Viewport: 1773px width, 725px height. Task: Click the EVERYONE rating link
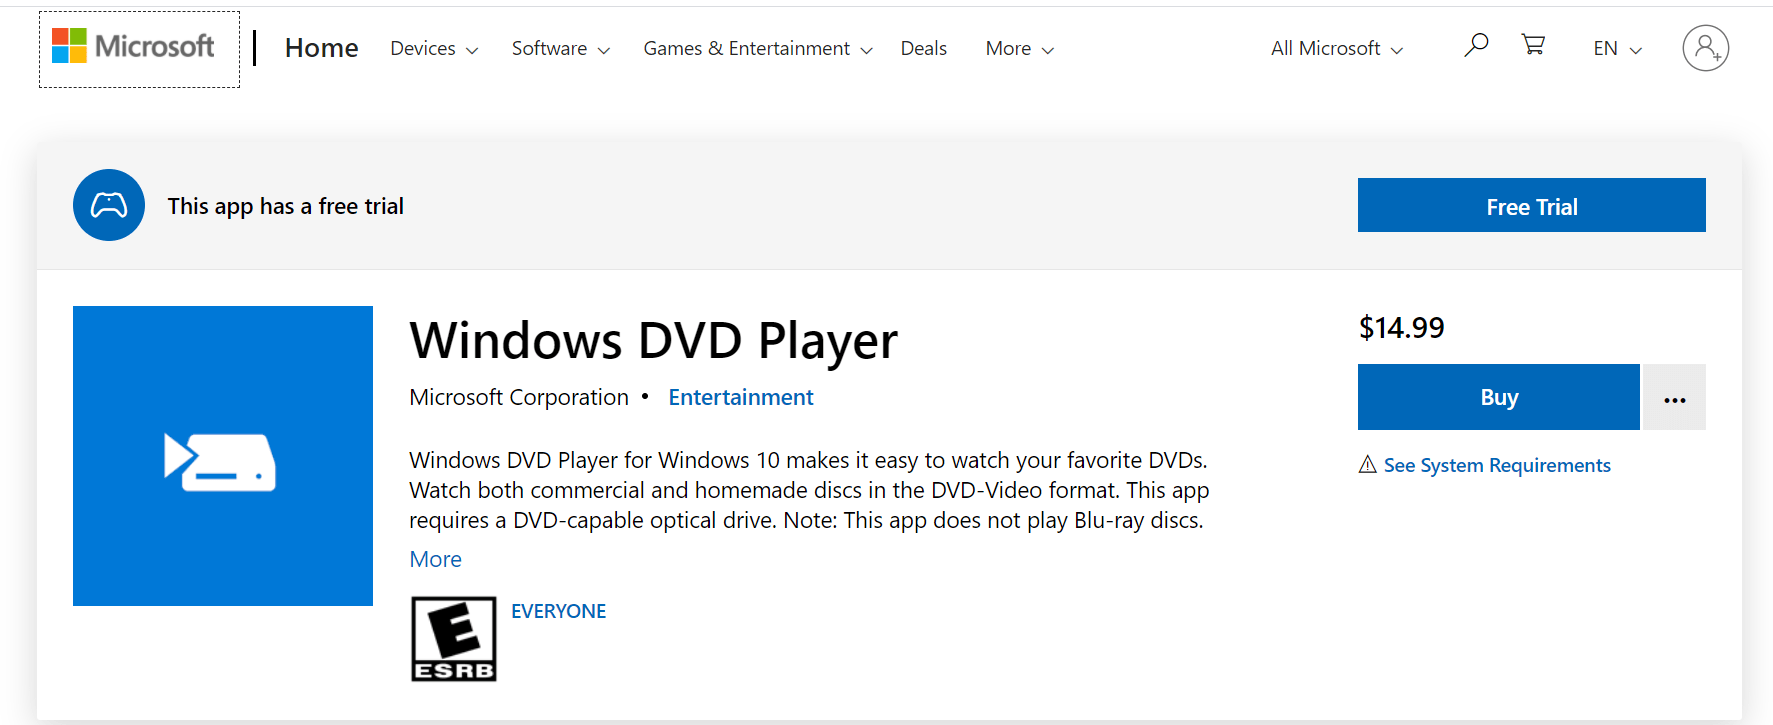click(558, 611)
